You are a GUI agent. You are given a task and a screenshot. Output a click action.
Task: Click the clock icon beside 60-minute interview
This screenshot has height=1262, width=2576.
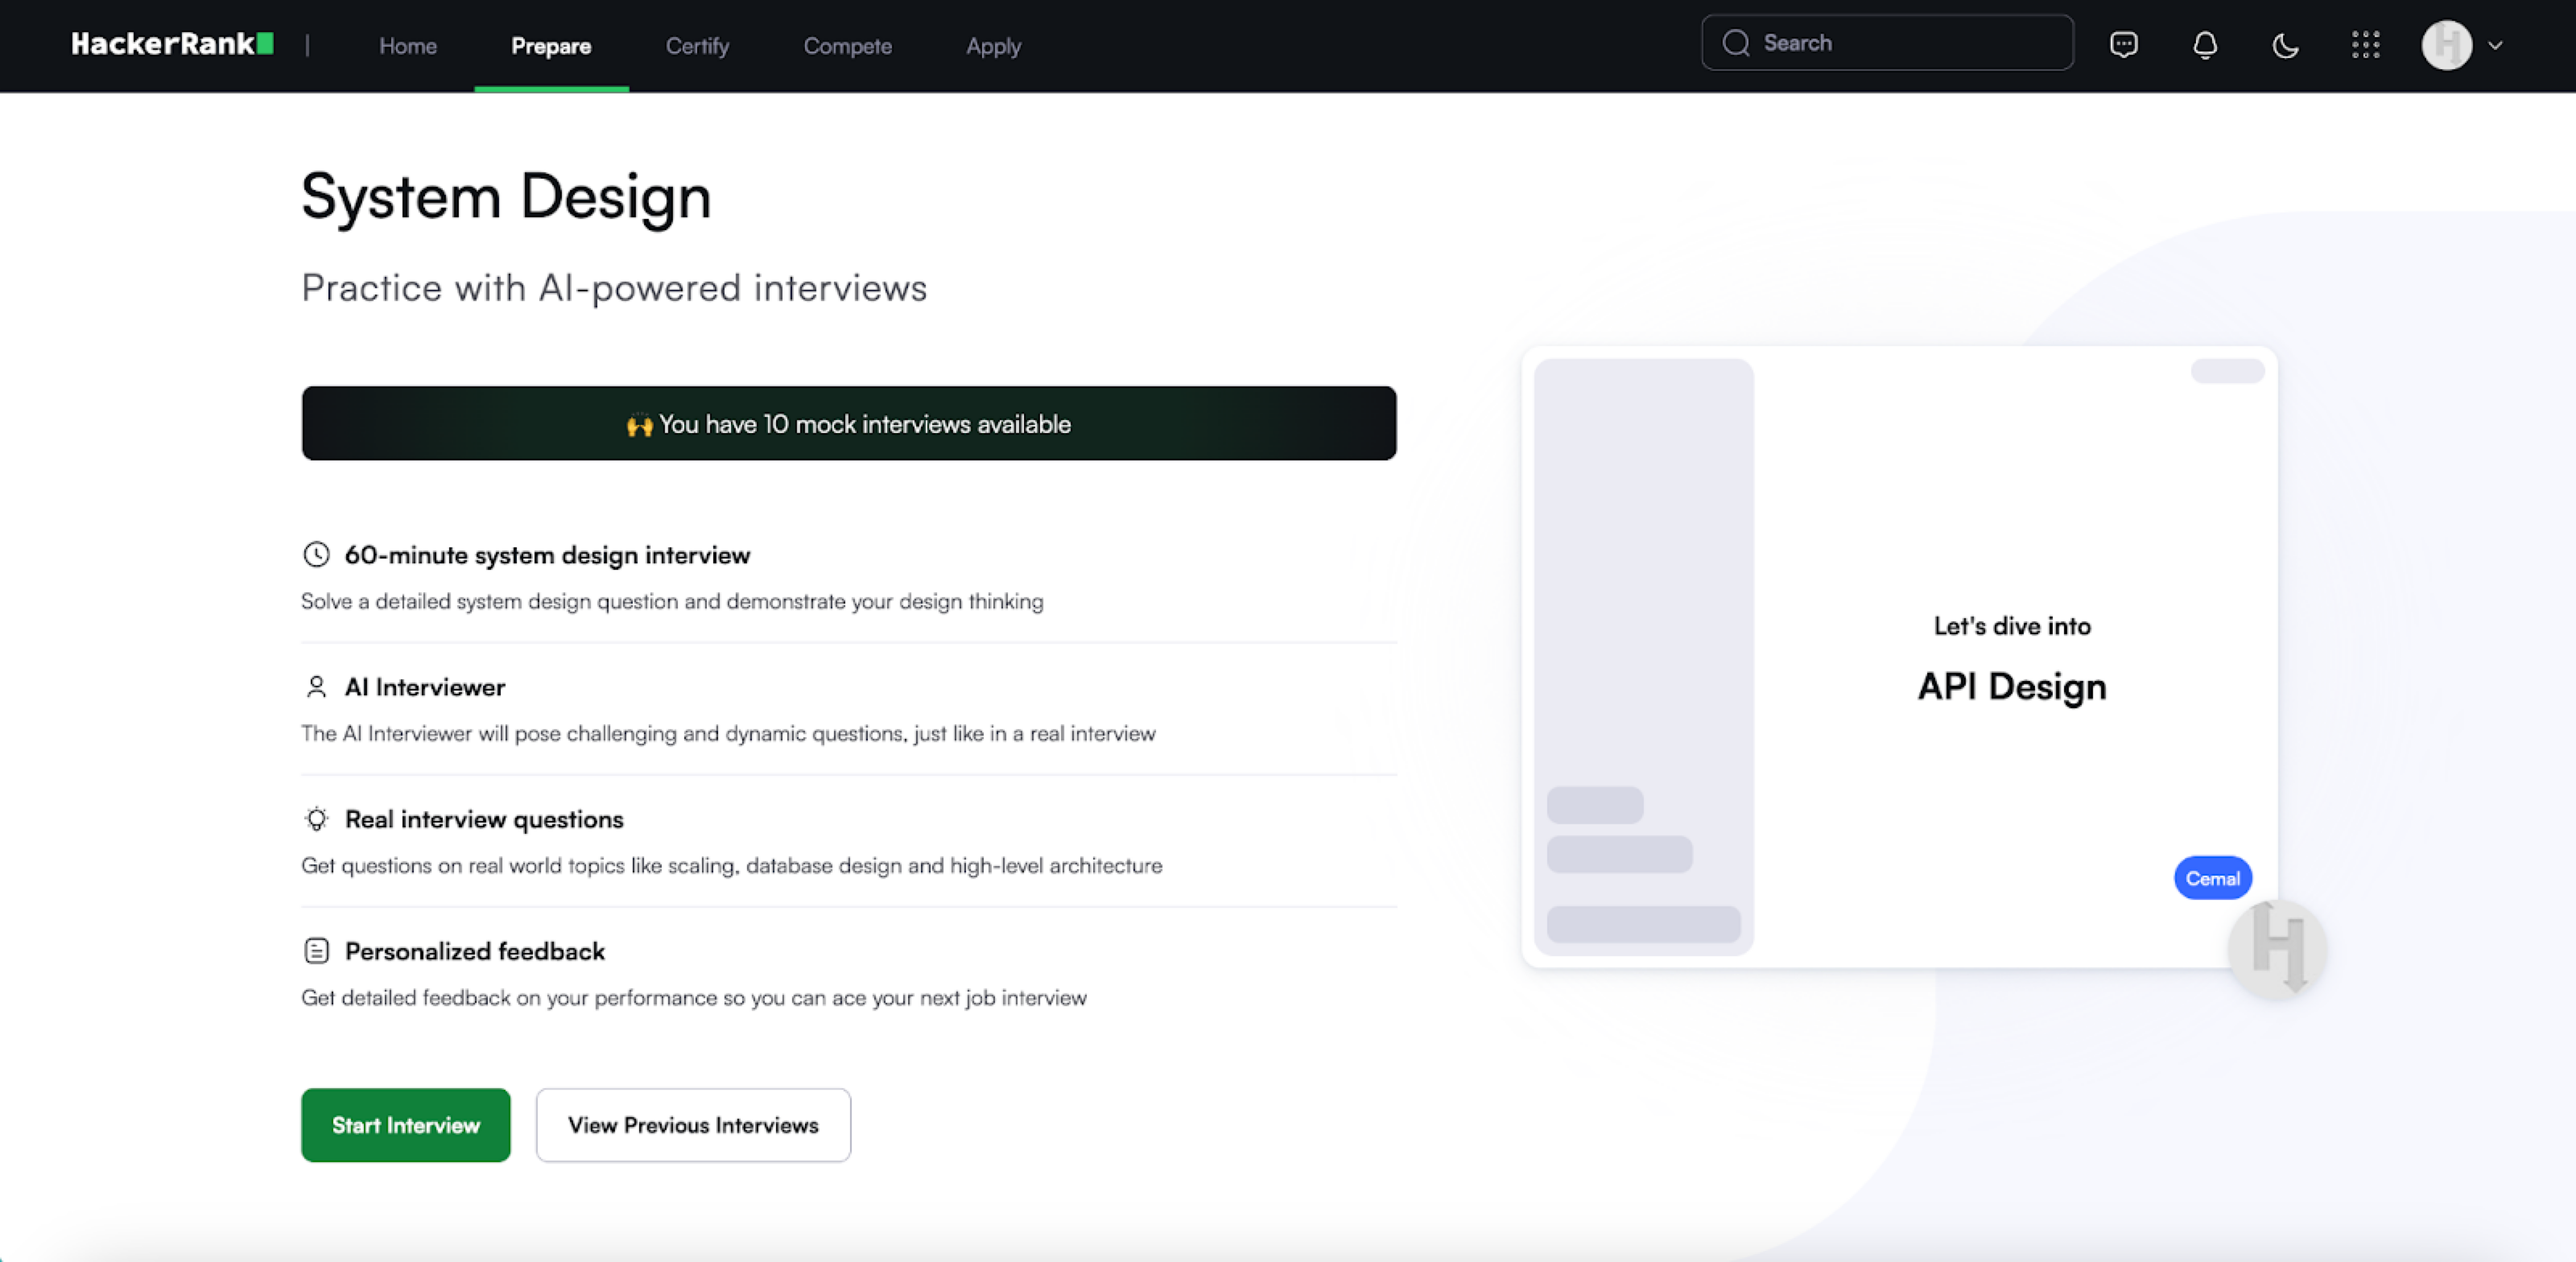tap(316, 554)
